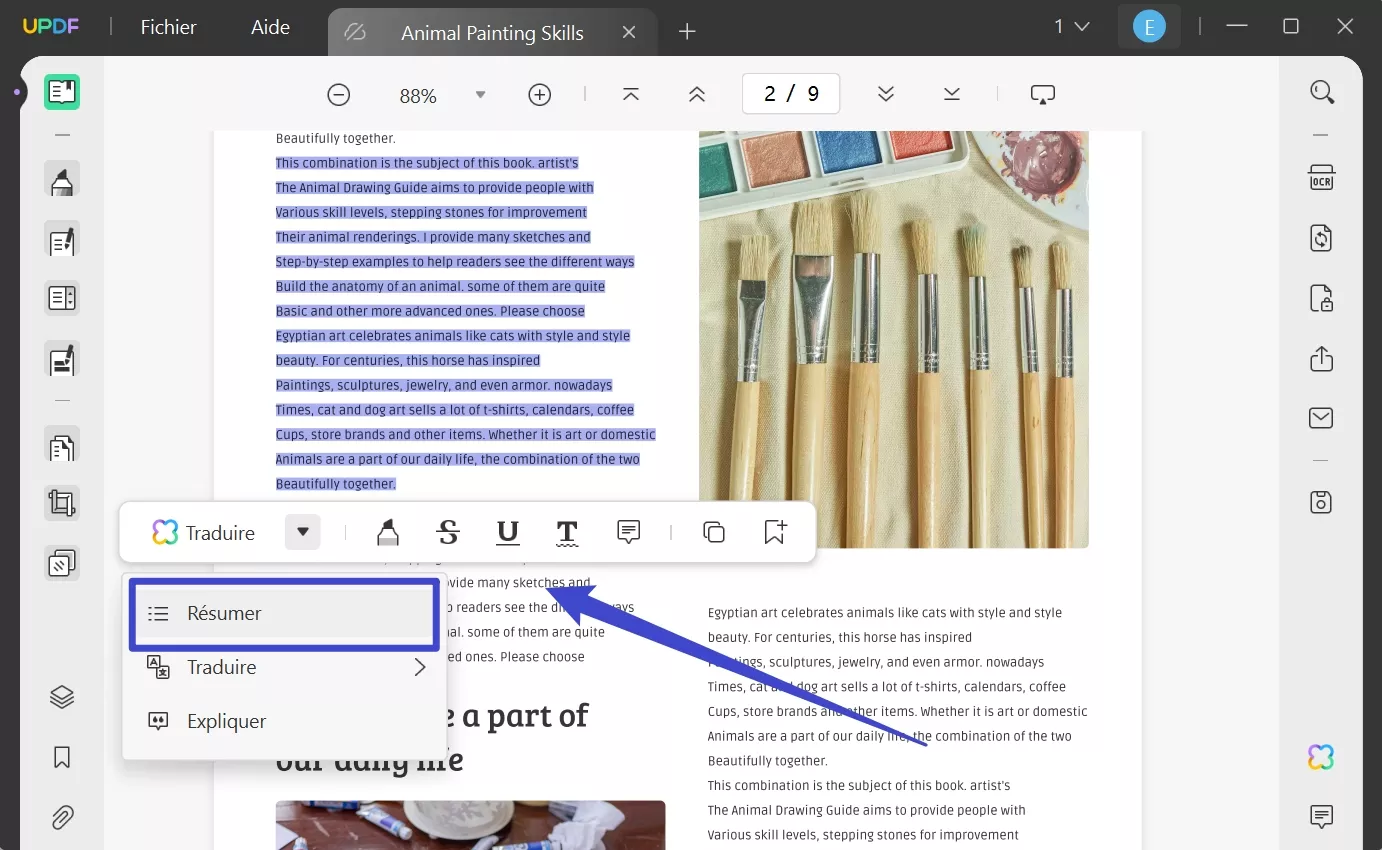The image size is (1382, 850).
Task: Open the UPDF AI assistant
Action: 1320,757
